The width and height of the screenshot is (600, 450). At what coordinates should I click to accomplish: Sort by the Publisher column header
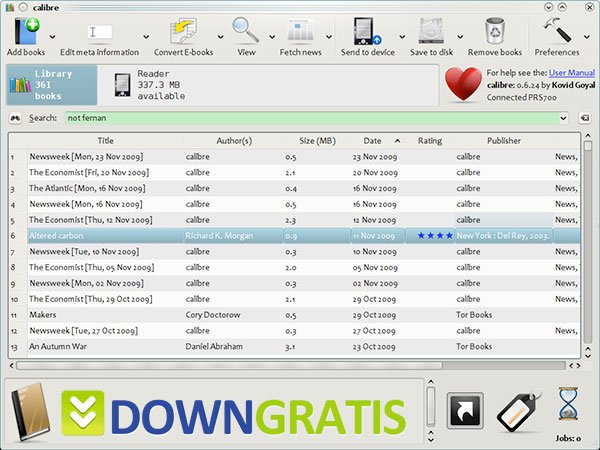(504, 141)
